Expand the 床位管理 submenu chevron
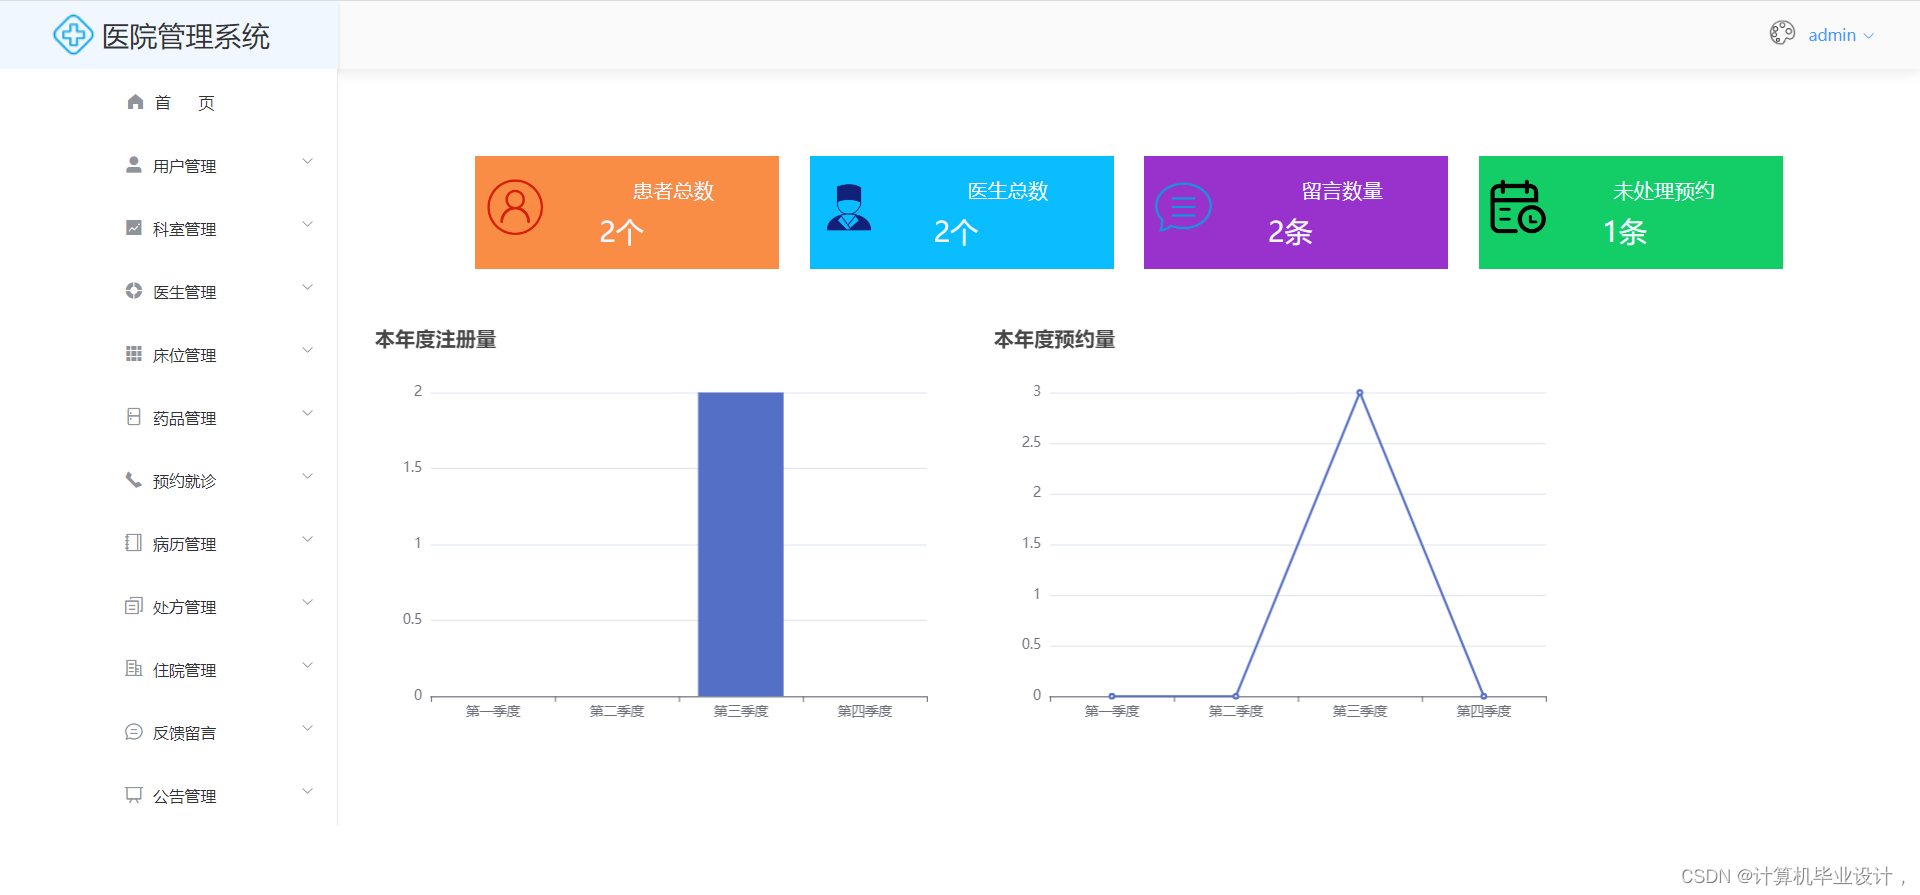Image resolution: width=1920 pixels, height=895 pixels. (308, 350)
